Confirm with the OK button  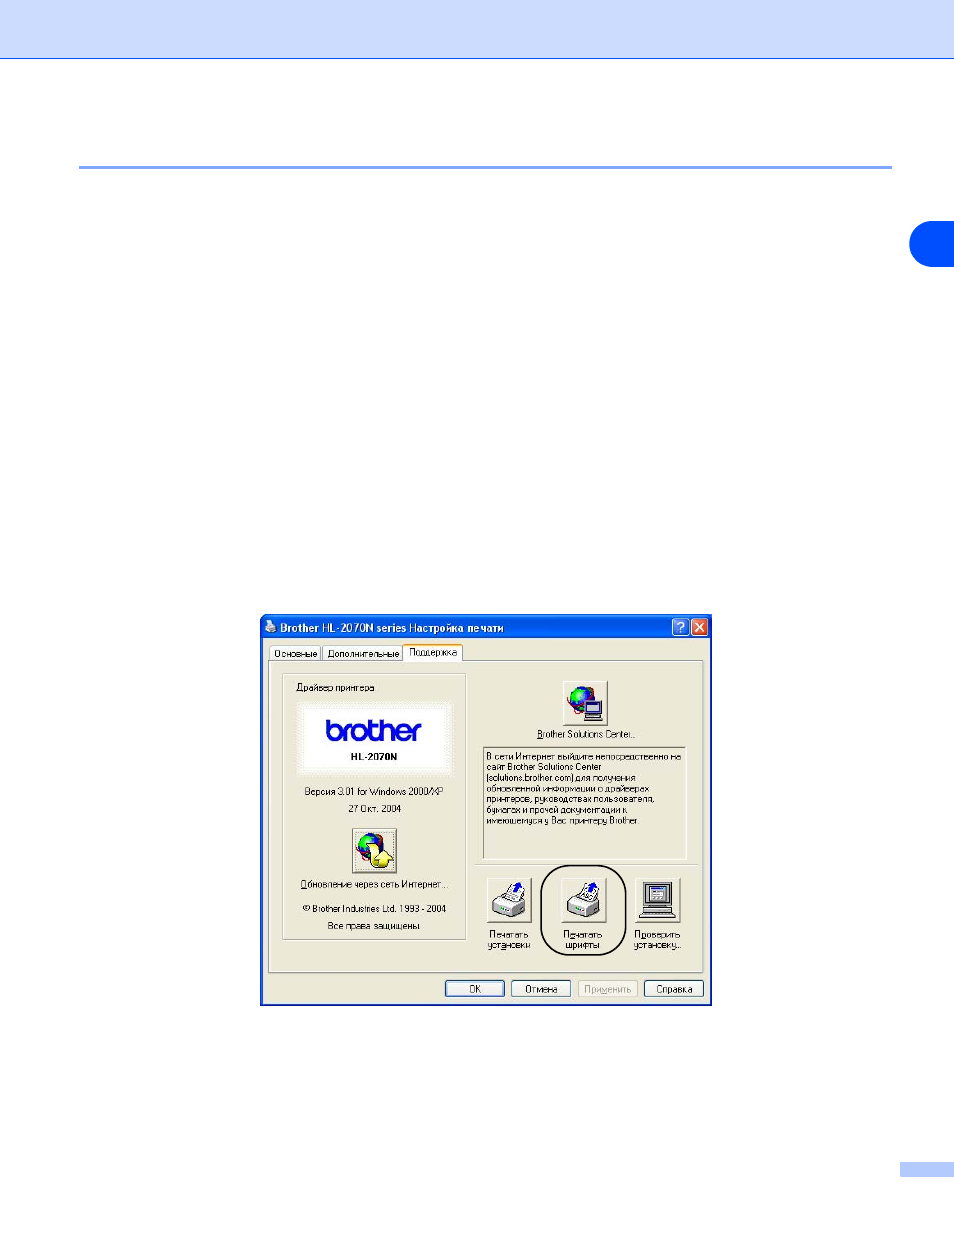(475, 989)
